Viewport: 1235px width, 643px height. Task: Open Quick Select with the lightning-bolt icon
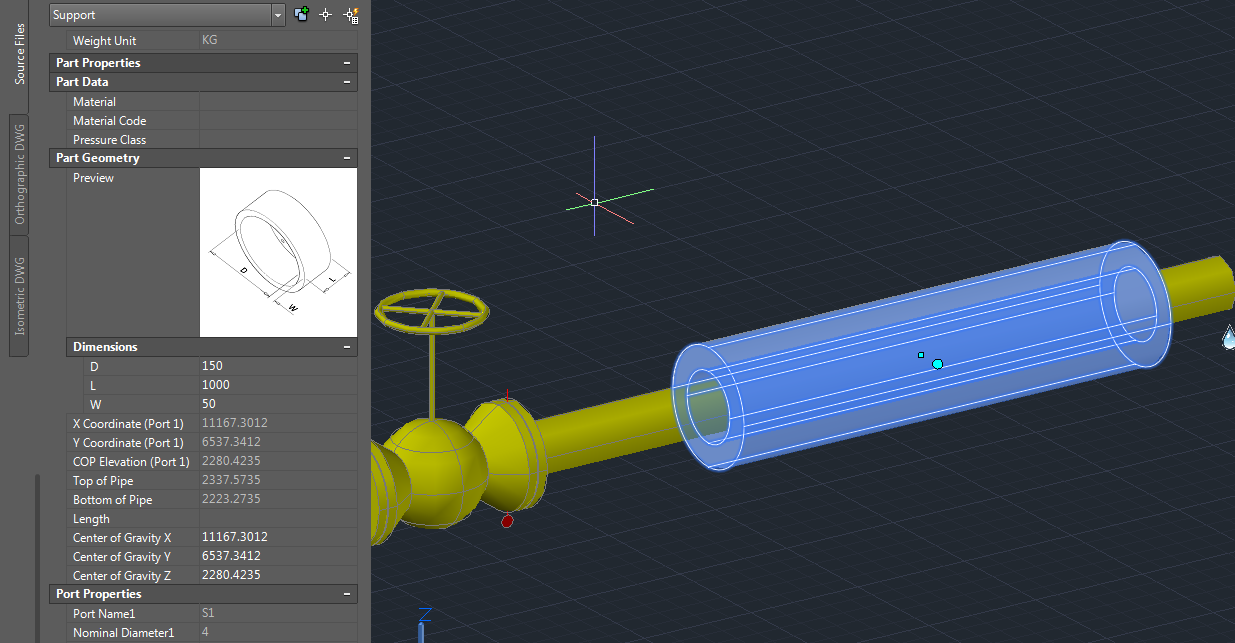pyautogui.click(x=349, y=15)
